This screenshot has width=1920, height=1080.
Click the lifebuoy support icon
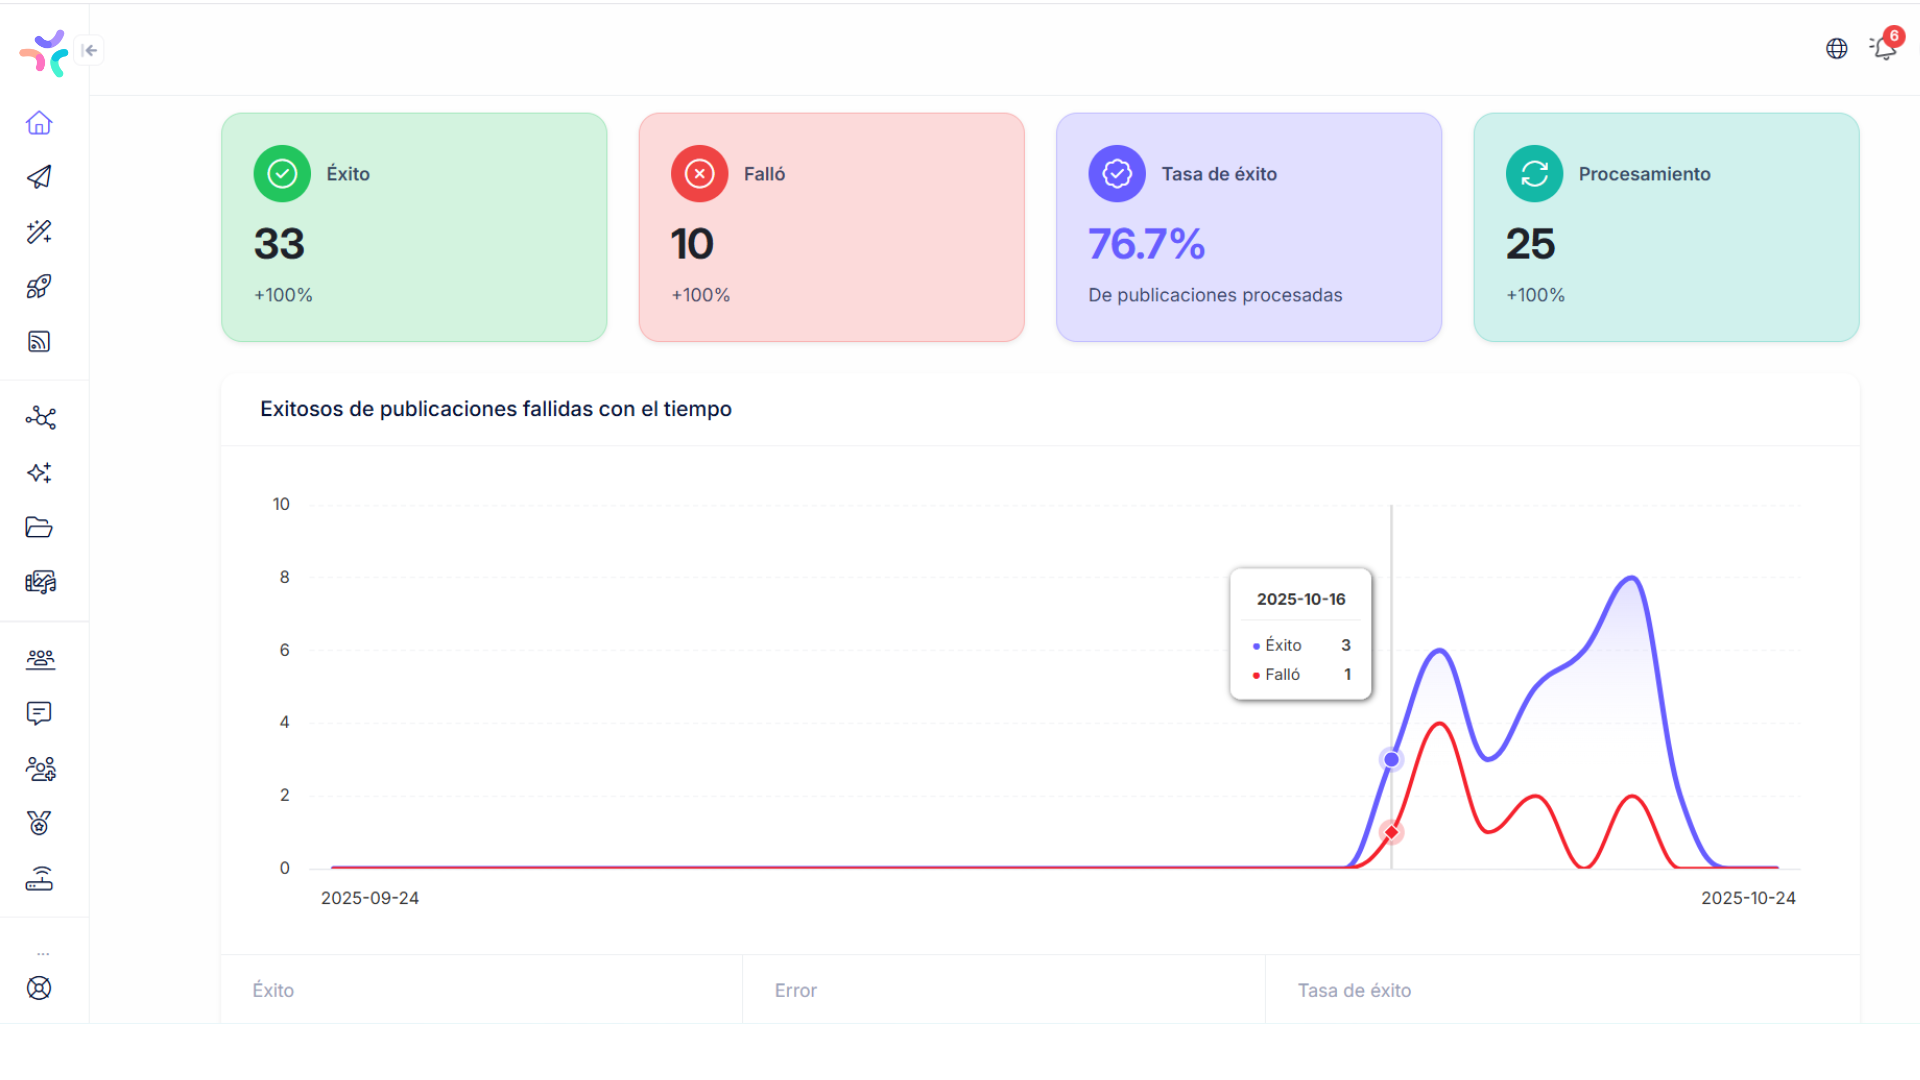pos(39,988)
